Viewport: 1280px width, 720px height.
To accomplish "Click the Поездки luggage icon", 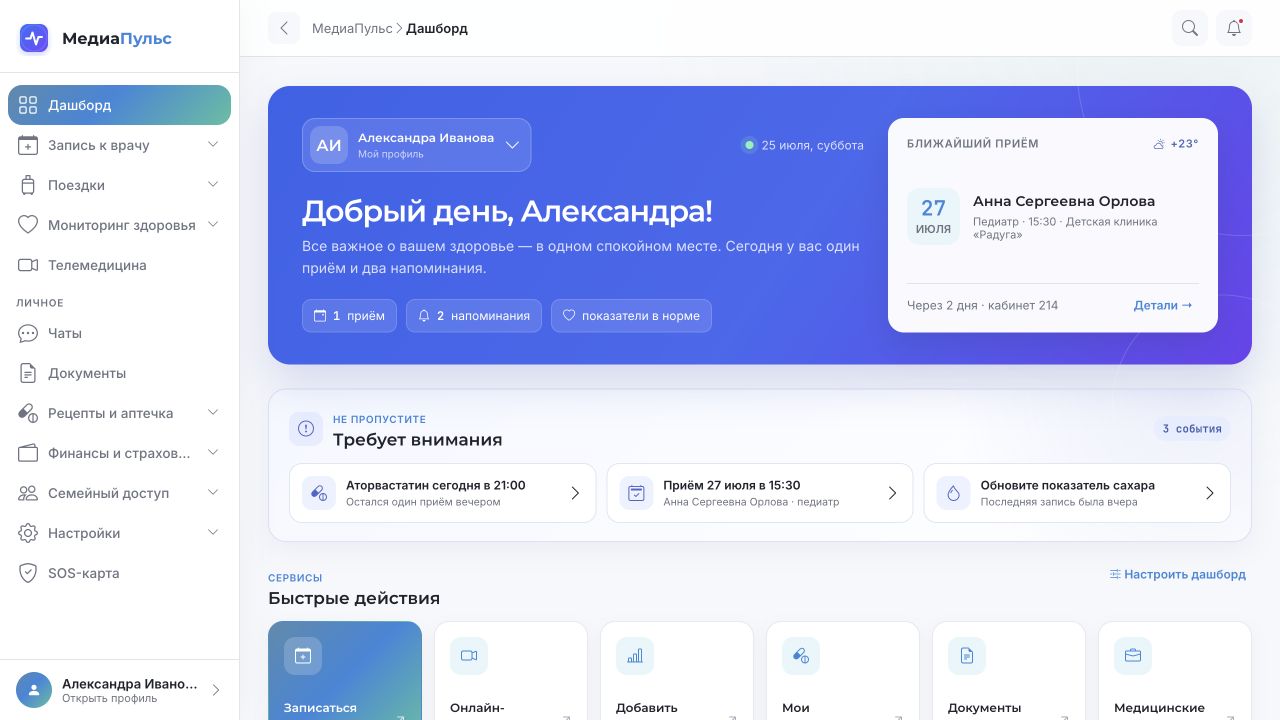I will [x=28, y=185].
